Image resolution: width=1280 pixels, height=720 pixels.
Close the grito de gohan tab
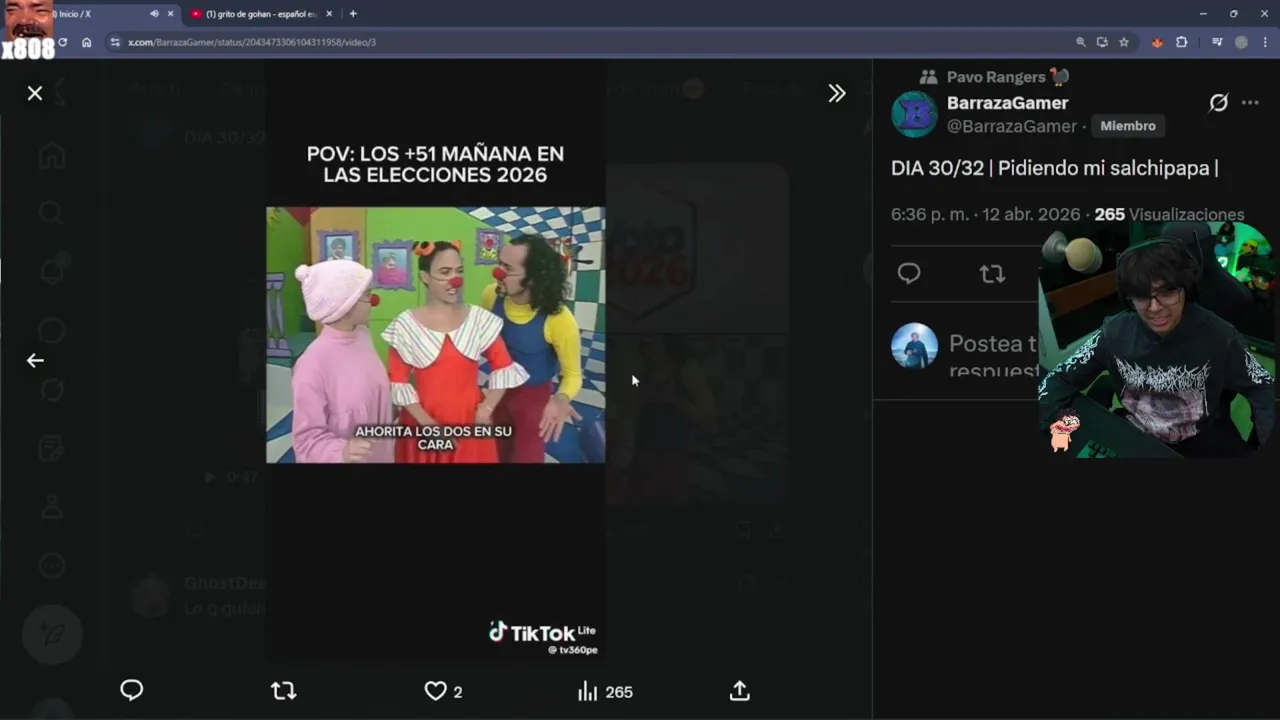(x=331, y=14)
